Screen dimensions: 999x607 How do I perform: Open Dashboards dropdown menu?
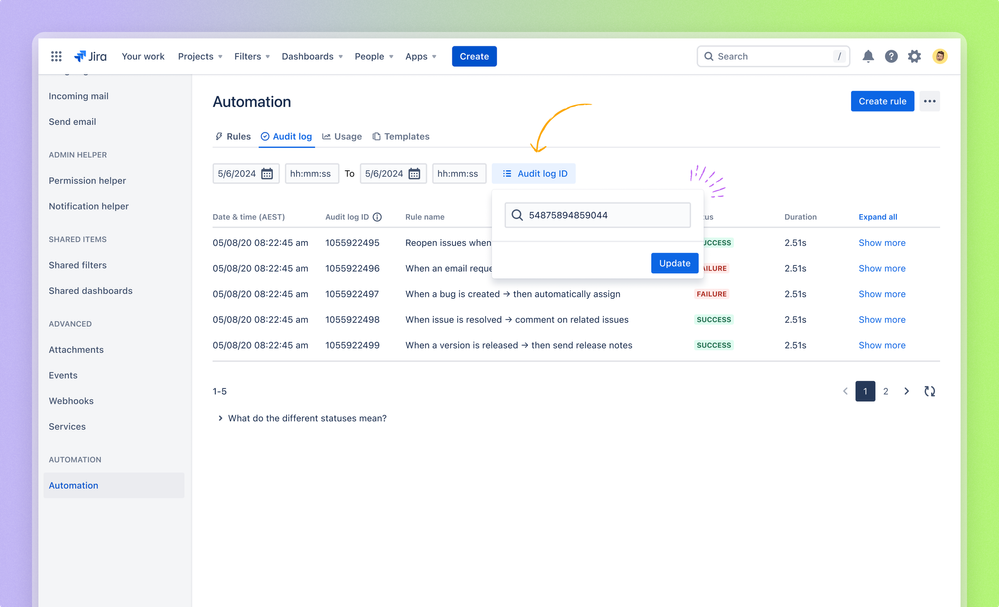[x=312, y=56]
